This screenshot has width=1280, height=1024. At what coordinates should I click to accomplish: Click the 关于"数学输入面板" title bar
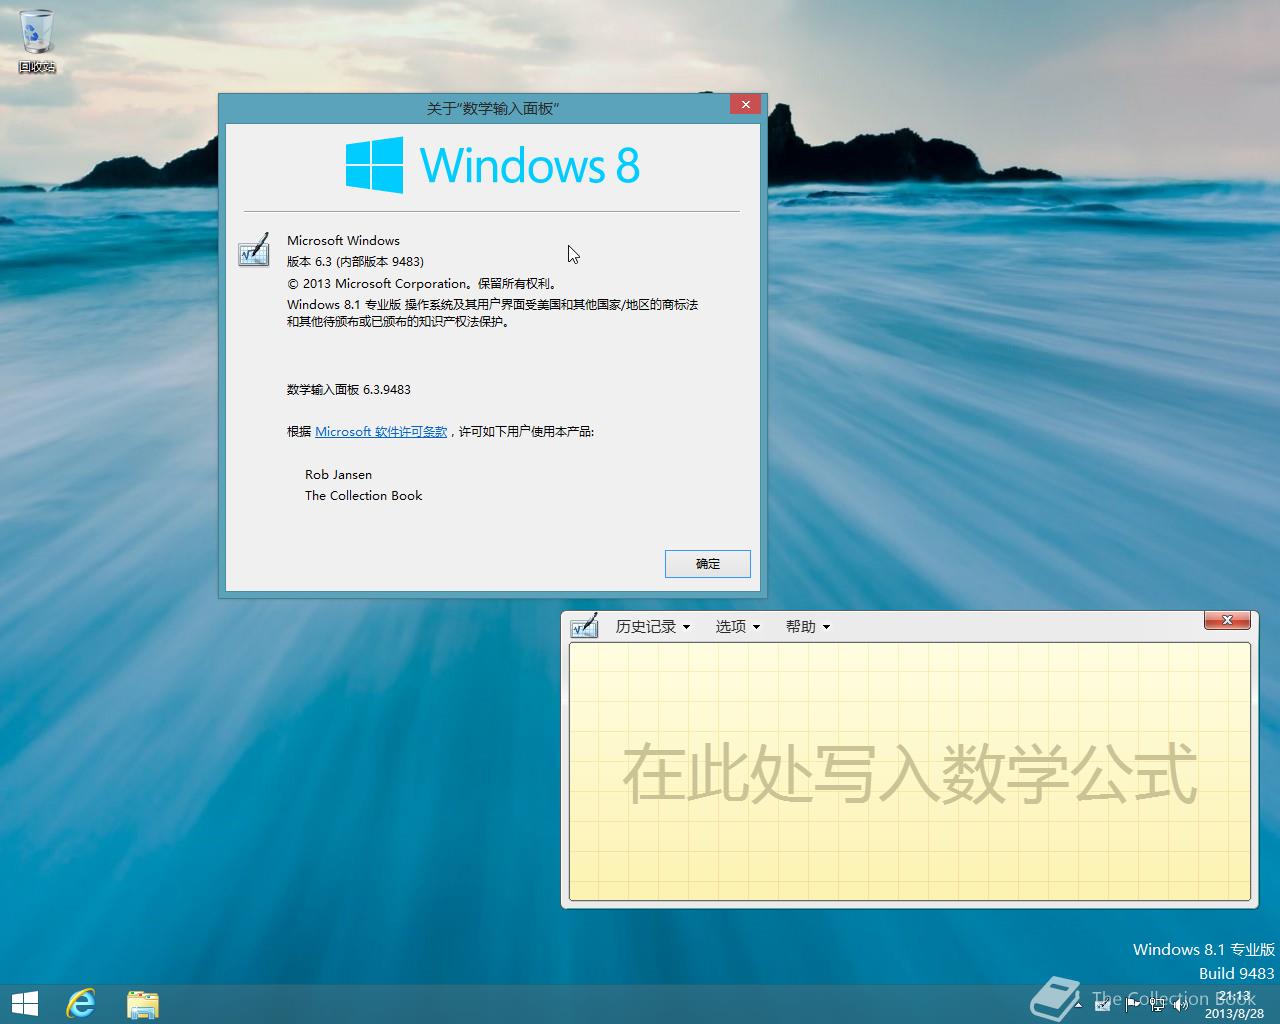click(x=492, y=108)
